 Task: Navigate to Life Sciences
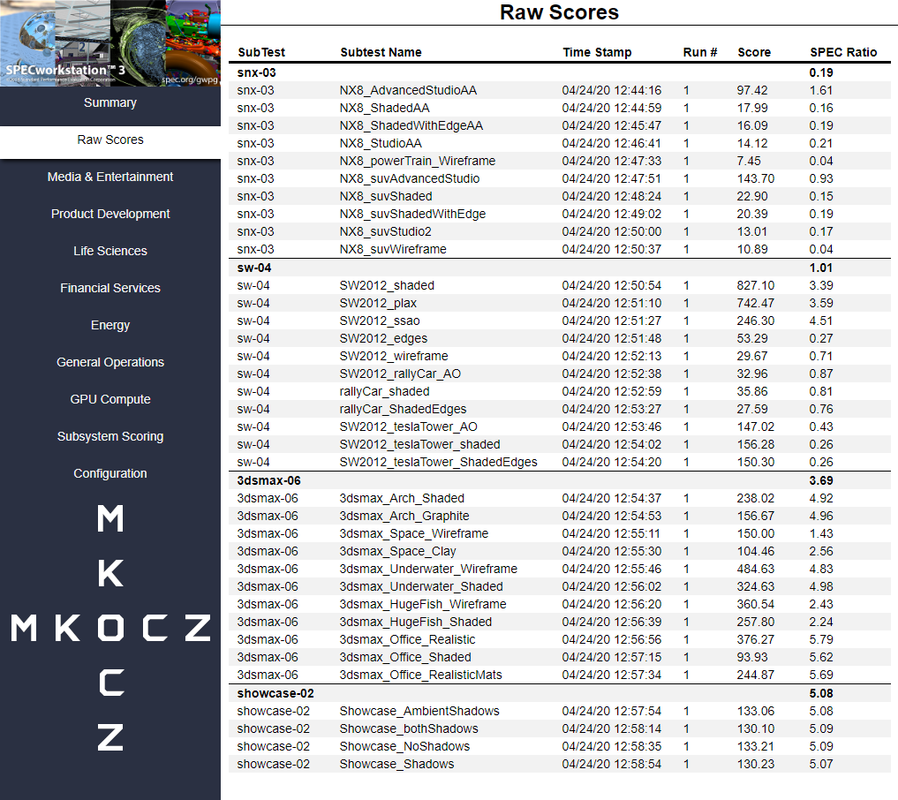[110, 251]
